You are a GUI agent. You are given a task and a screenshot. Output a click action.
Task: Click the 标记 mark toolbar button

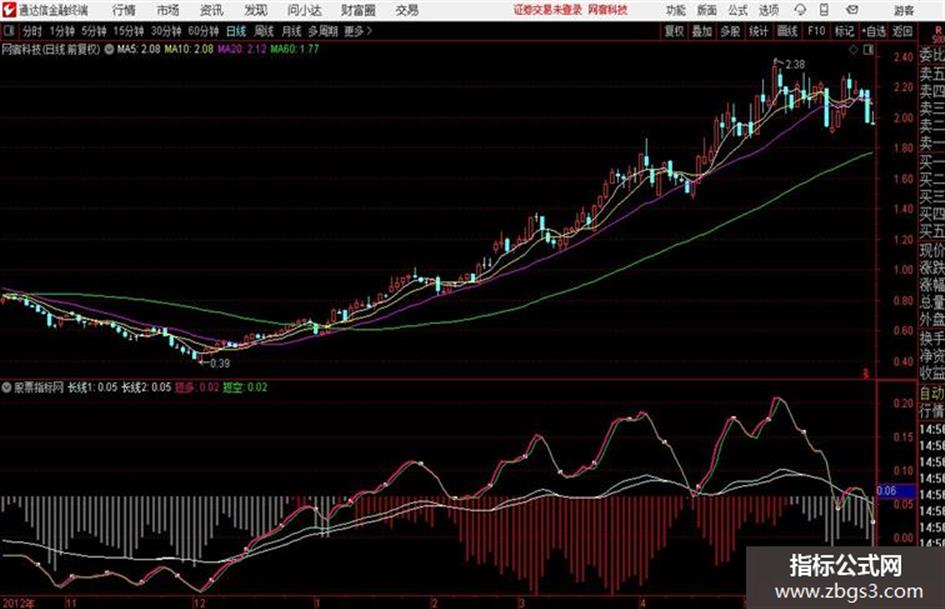(x=844, y=31)
